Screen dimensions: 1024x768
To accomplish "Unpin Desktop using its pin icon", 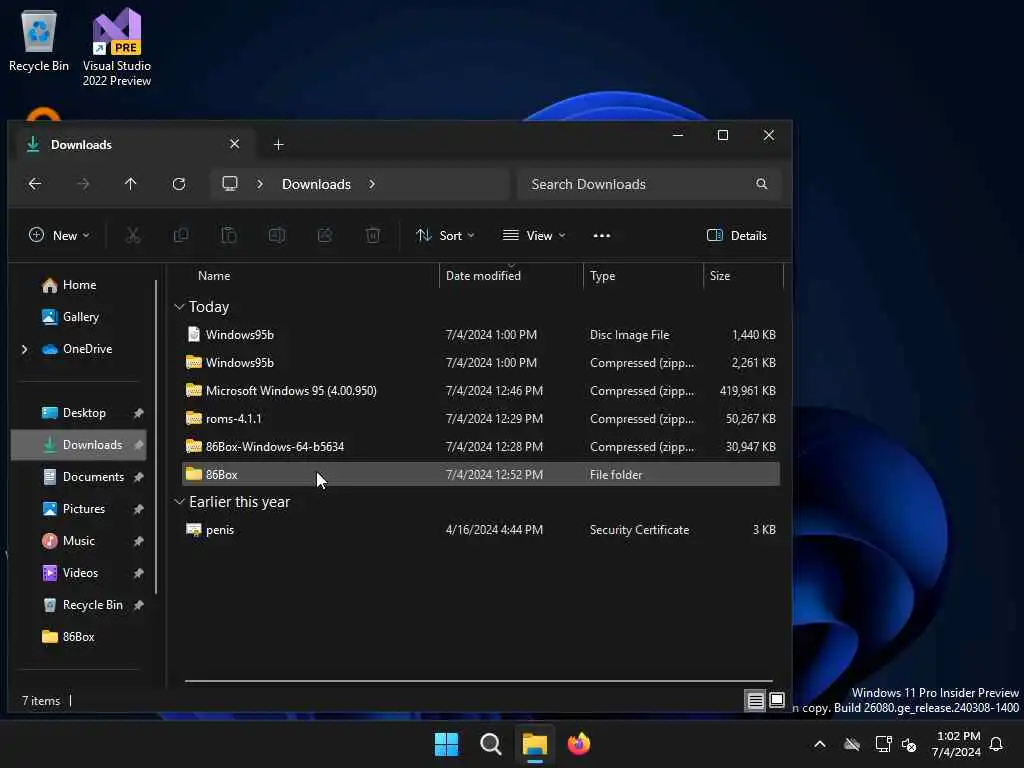I will (138, 413).
